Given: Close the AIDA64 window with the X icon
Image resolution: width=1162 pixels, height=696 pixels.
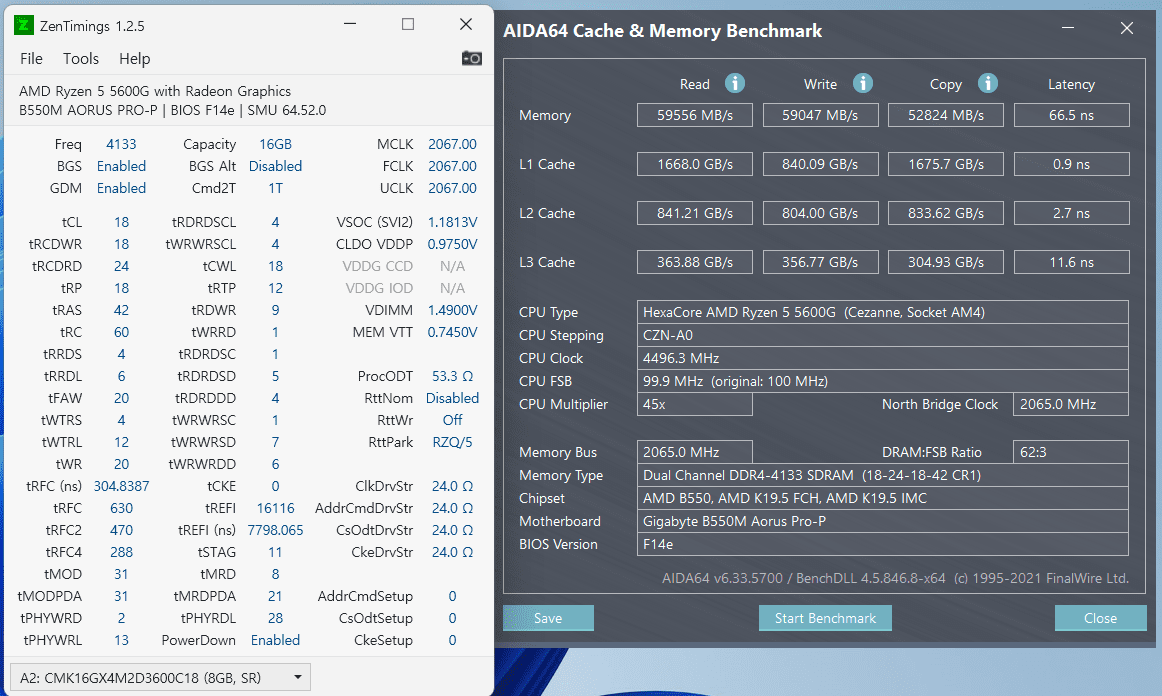Looking at the screenshot, I should tap(1126, 28).
